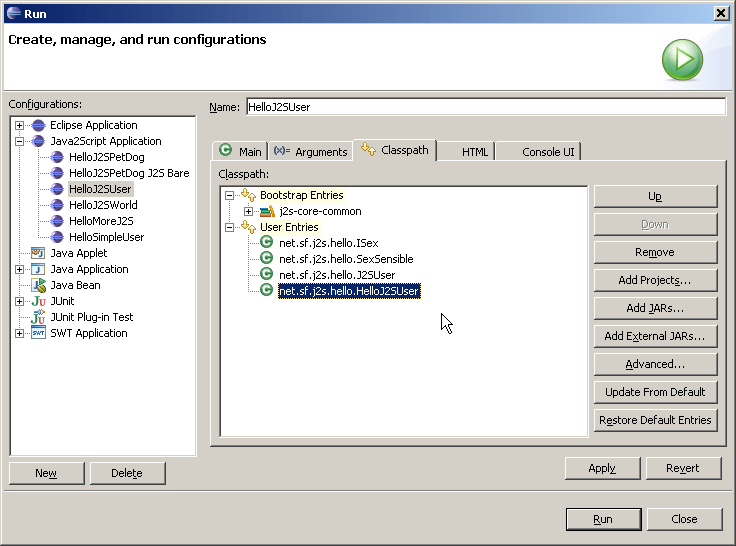
Task: Click the JUnit Plug-in Test icon
Action: coord(38,317)
